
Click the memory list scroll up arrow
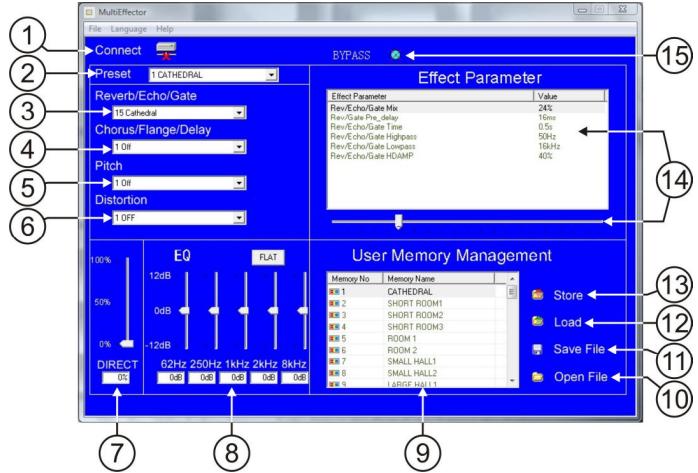tap(512, 279)
